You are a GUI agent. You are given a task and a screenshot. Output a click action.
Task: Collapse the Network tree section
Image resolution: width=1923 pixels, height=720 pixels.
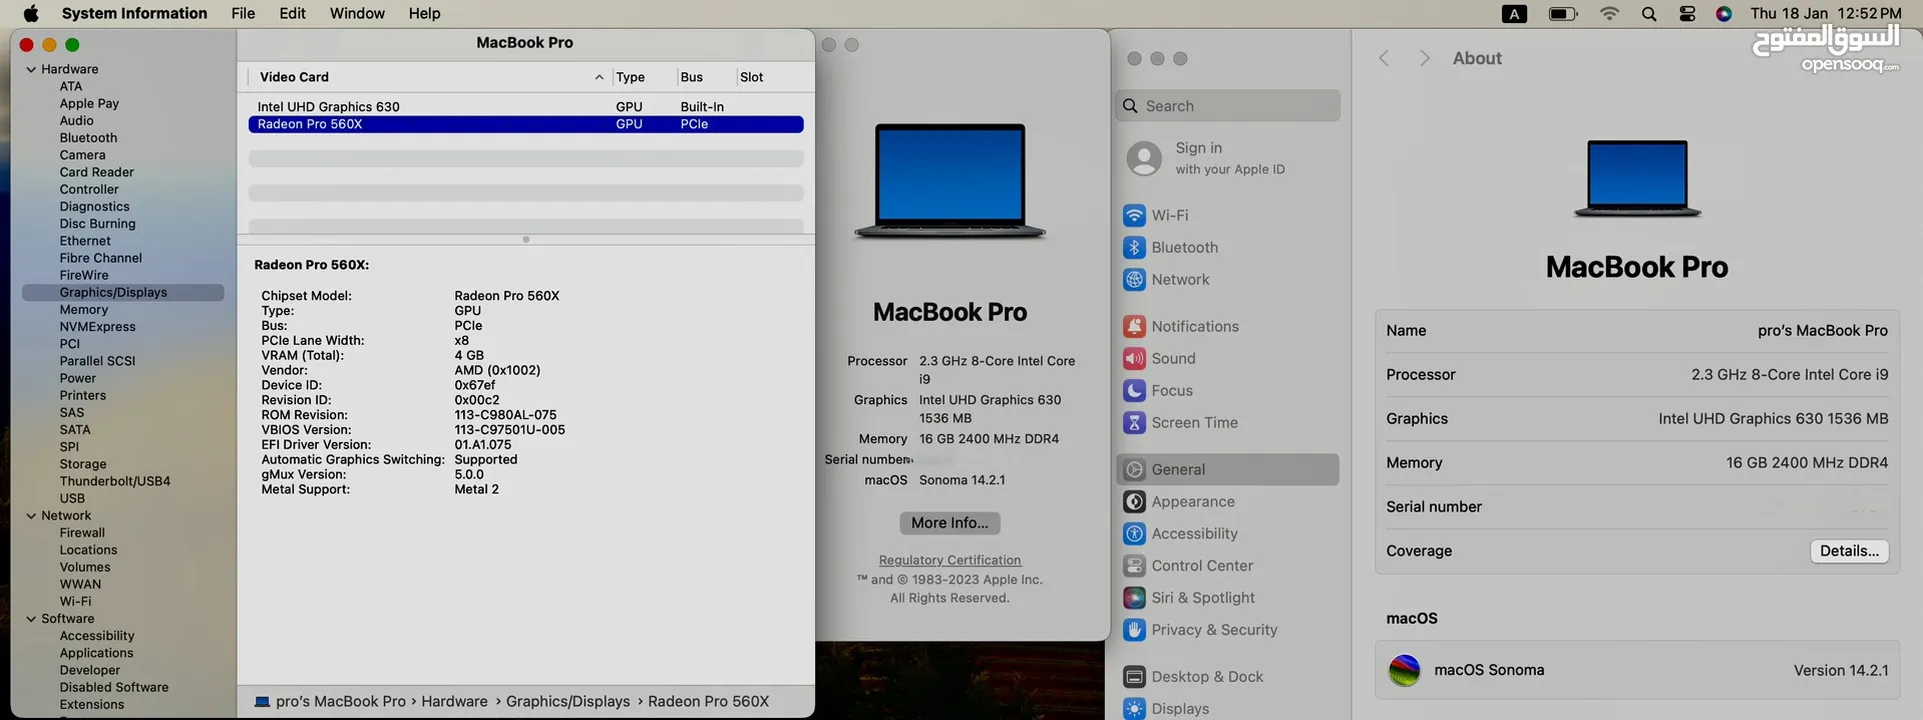(x=31, y=516)
